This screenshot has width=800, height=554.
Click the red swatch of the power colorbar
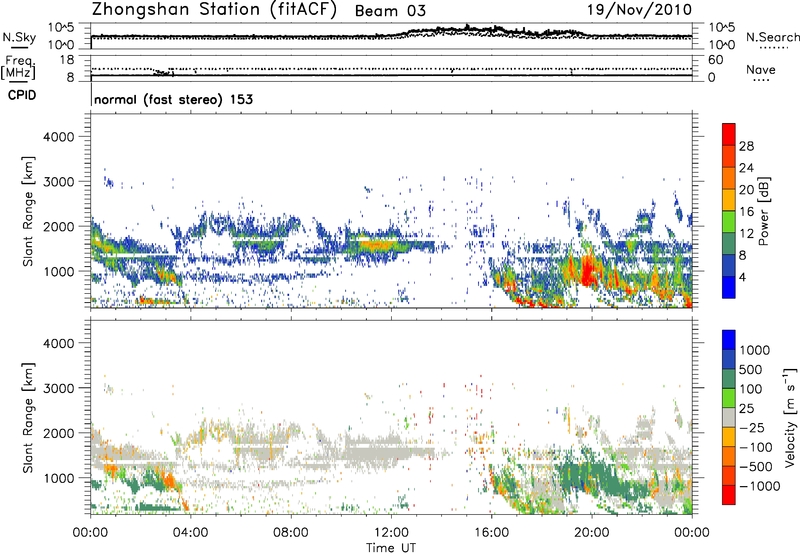[x=729, y=135]
